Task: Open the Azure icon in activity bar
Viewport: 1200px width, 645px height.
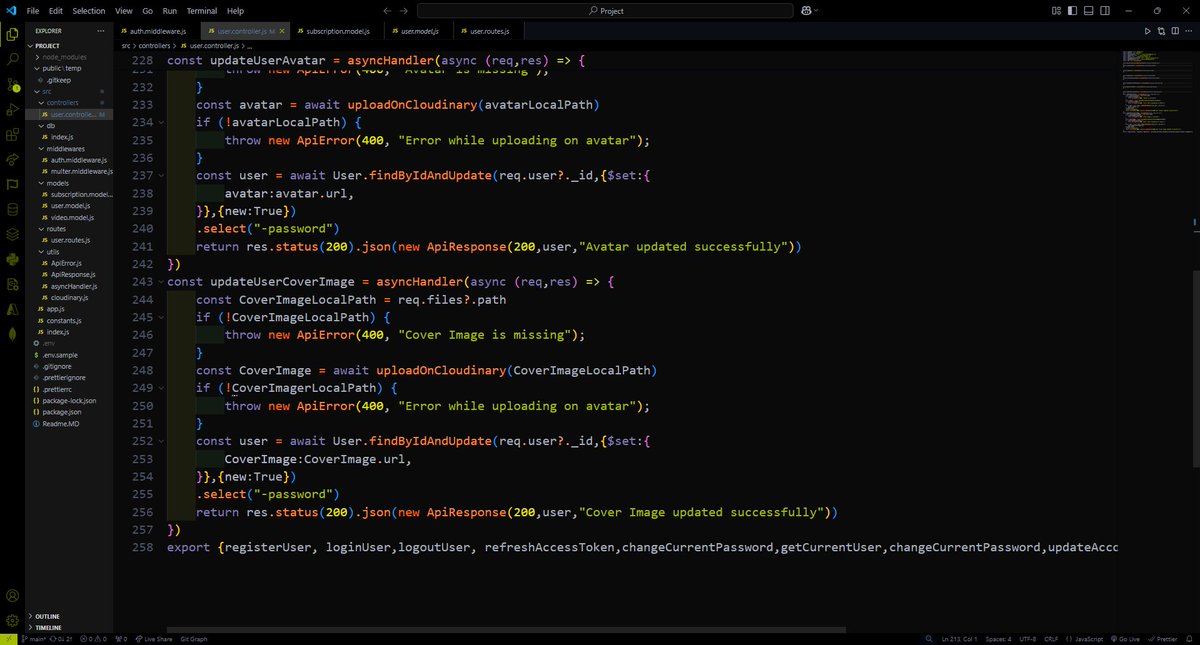Action: 12,309
